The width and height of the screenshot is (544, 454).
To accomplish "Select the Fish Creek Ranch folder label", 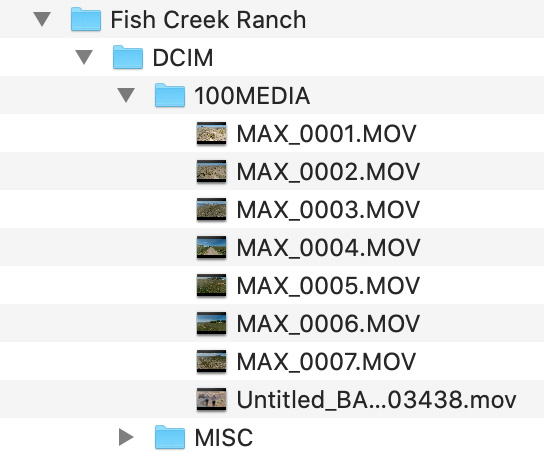I will (208, 19).
